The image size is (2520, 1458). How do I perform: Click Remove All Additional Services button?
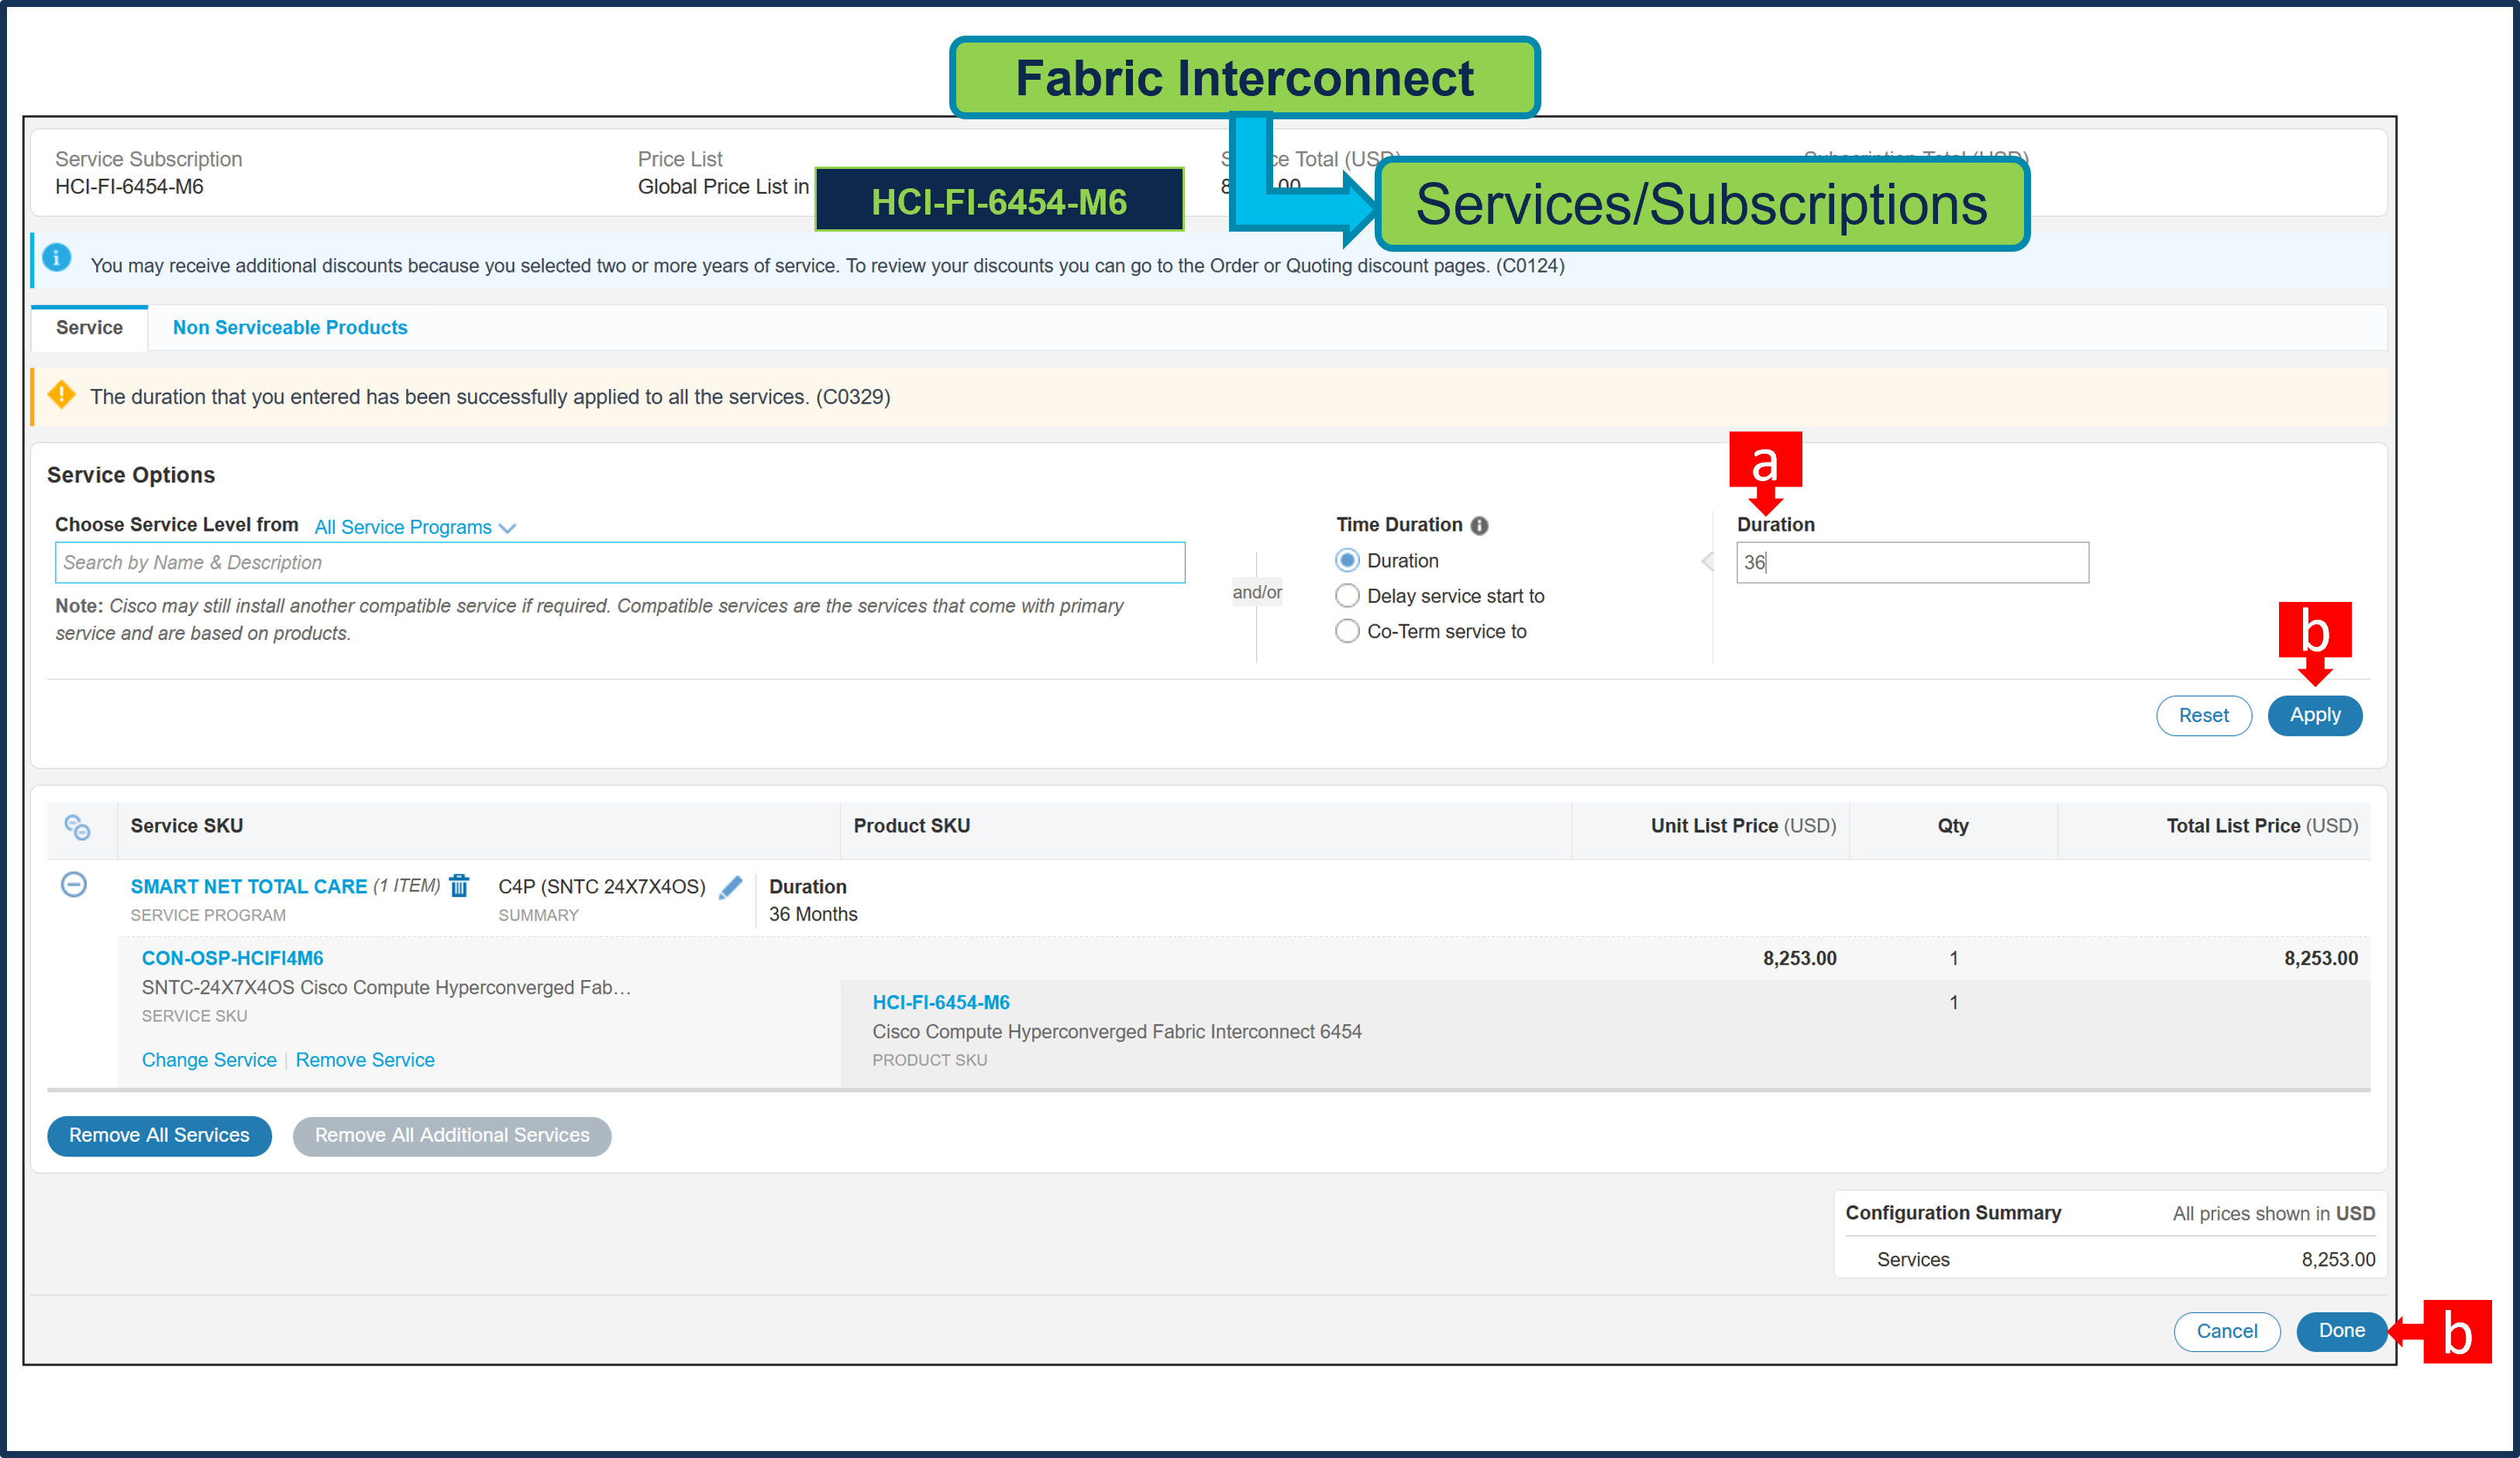(452, 1136)
